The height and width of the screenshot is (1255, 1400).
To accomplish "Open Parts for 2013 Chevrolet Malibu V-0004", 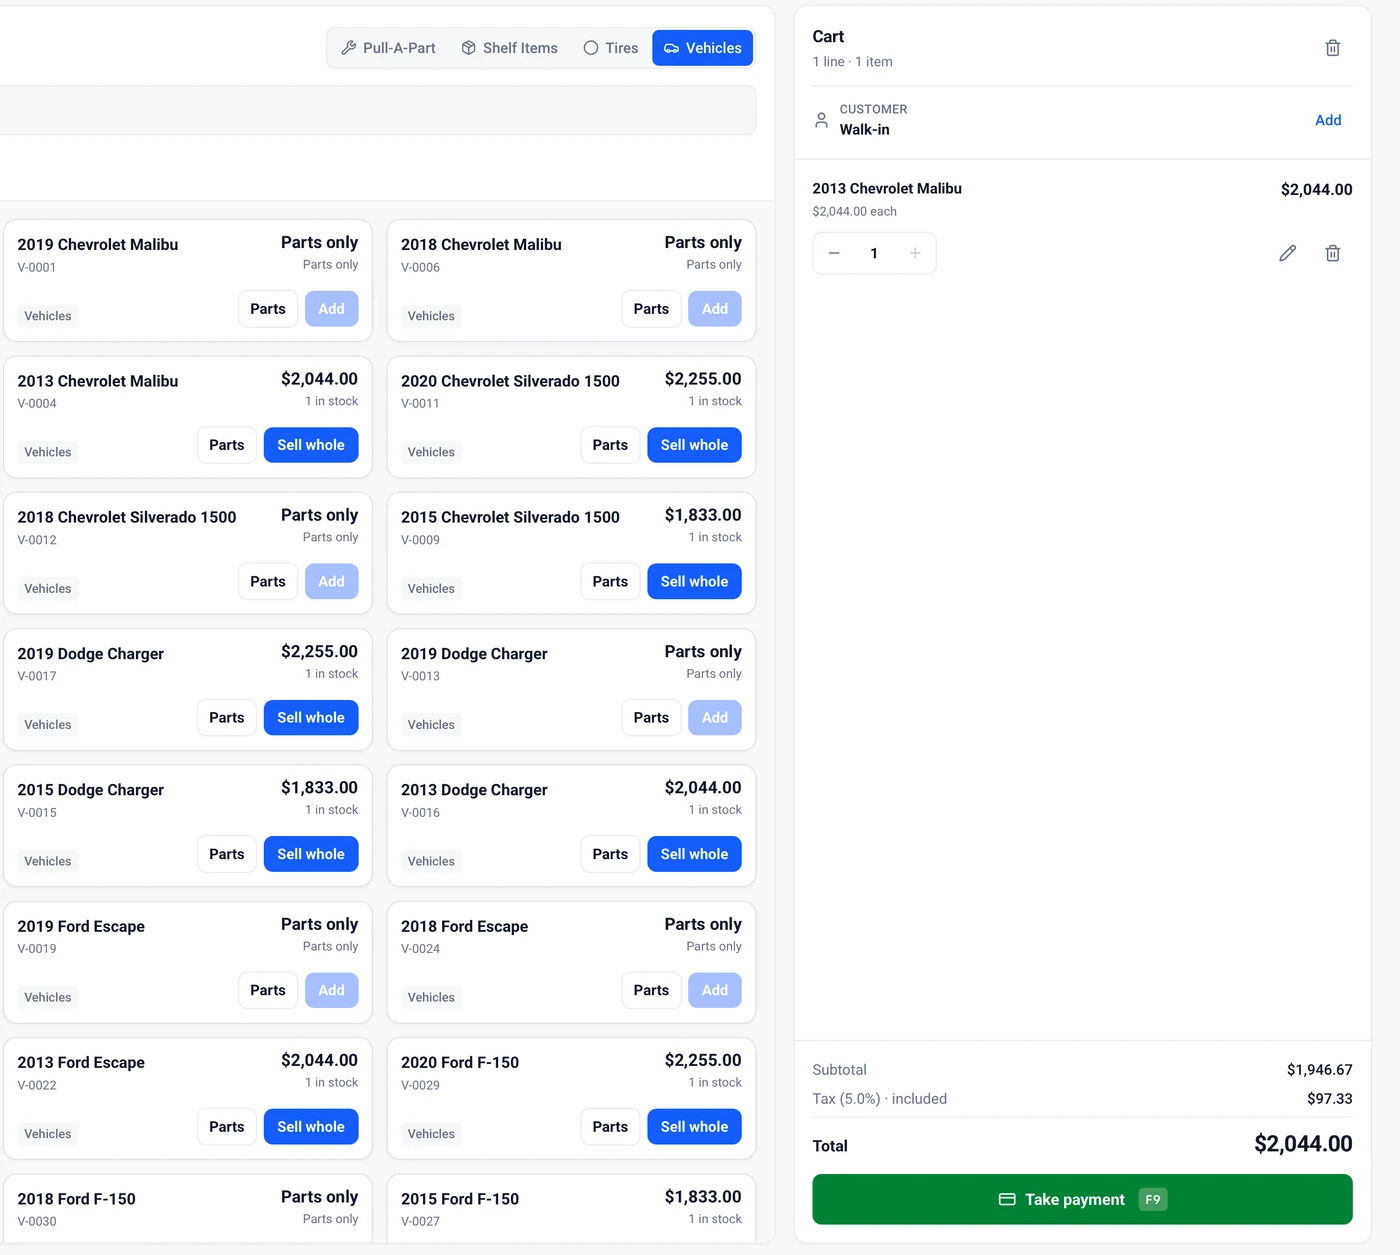I will [227, 445].
